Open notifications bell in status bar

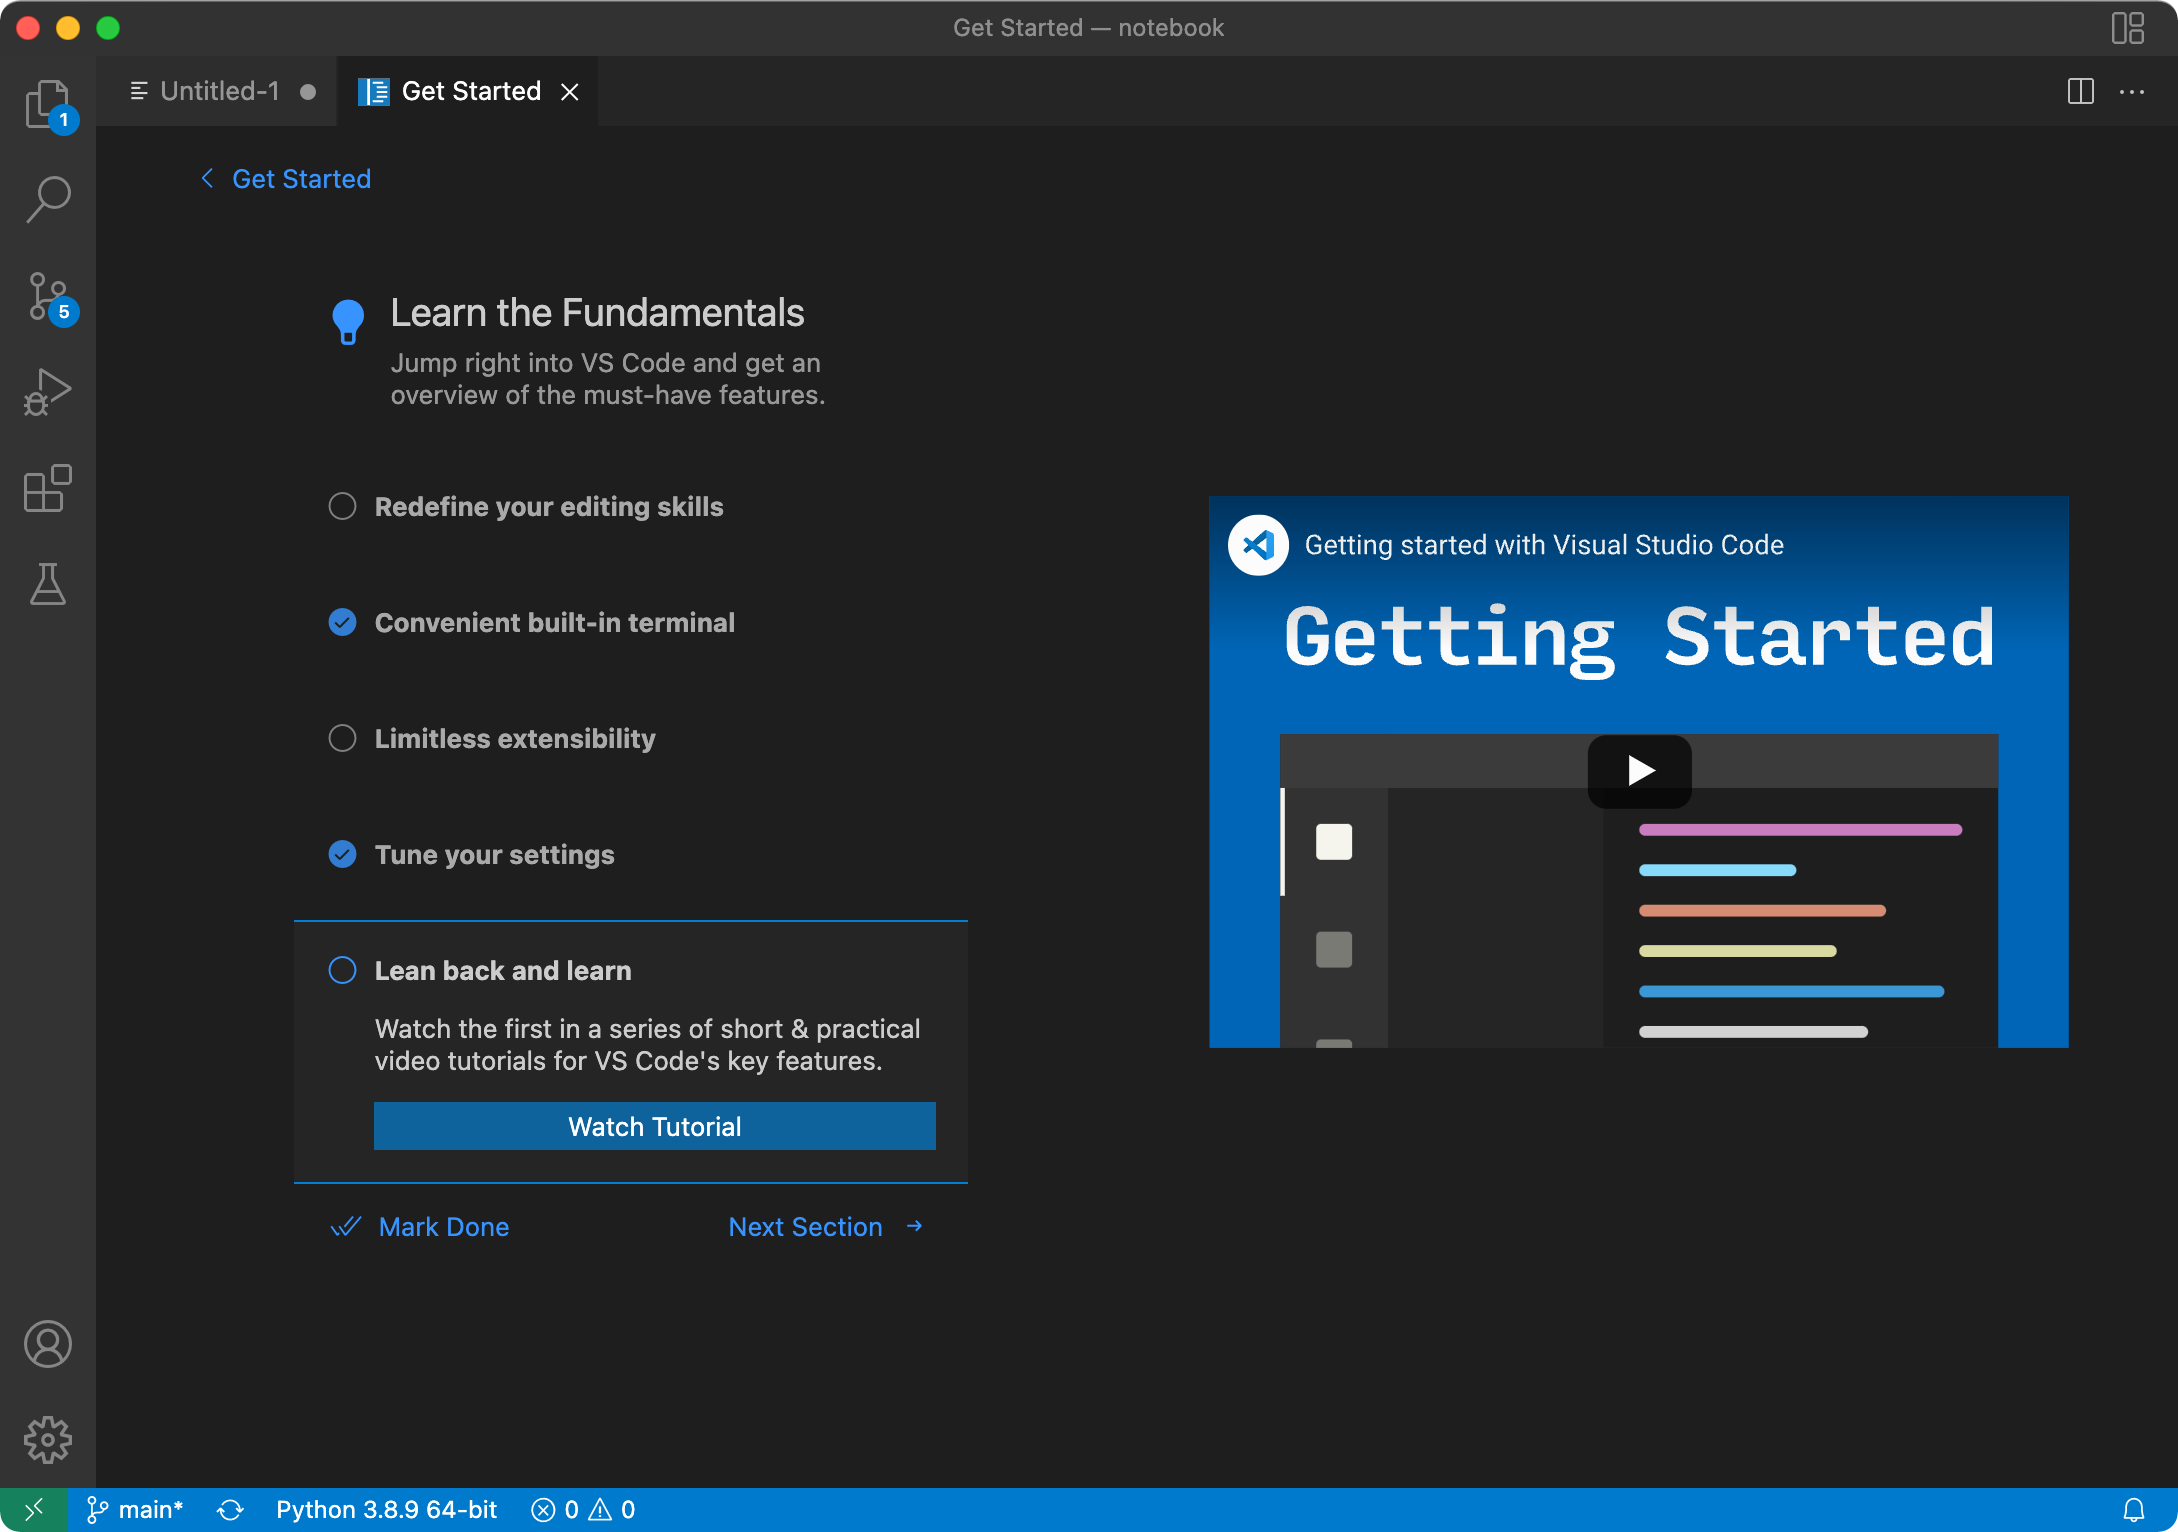(2134, 1510)
